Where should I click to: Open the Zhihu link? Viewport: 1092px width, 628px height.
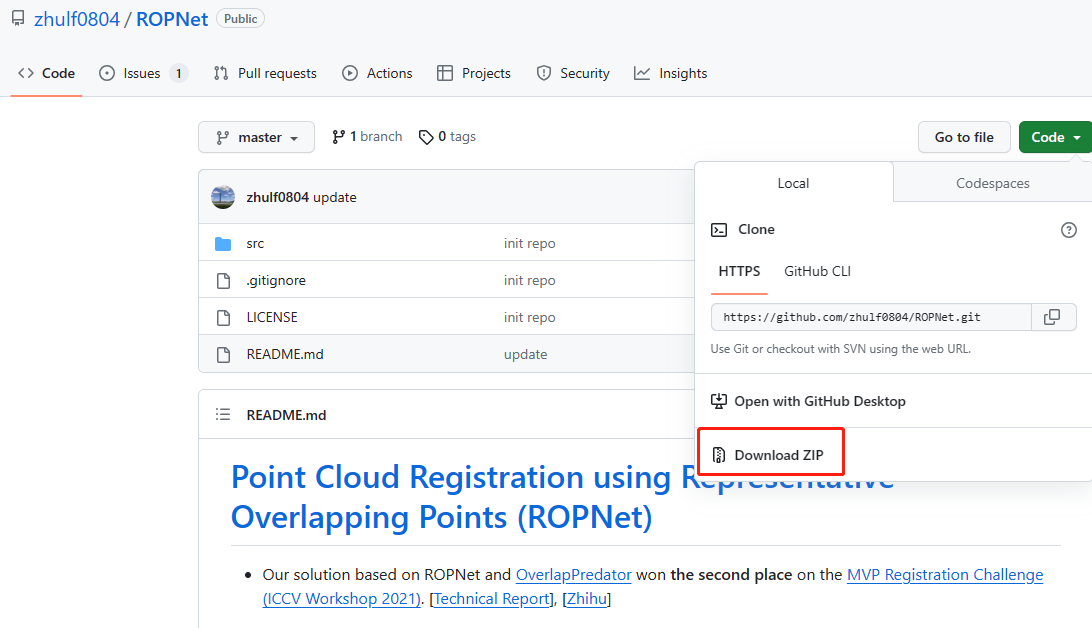(586, 599)
